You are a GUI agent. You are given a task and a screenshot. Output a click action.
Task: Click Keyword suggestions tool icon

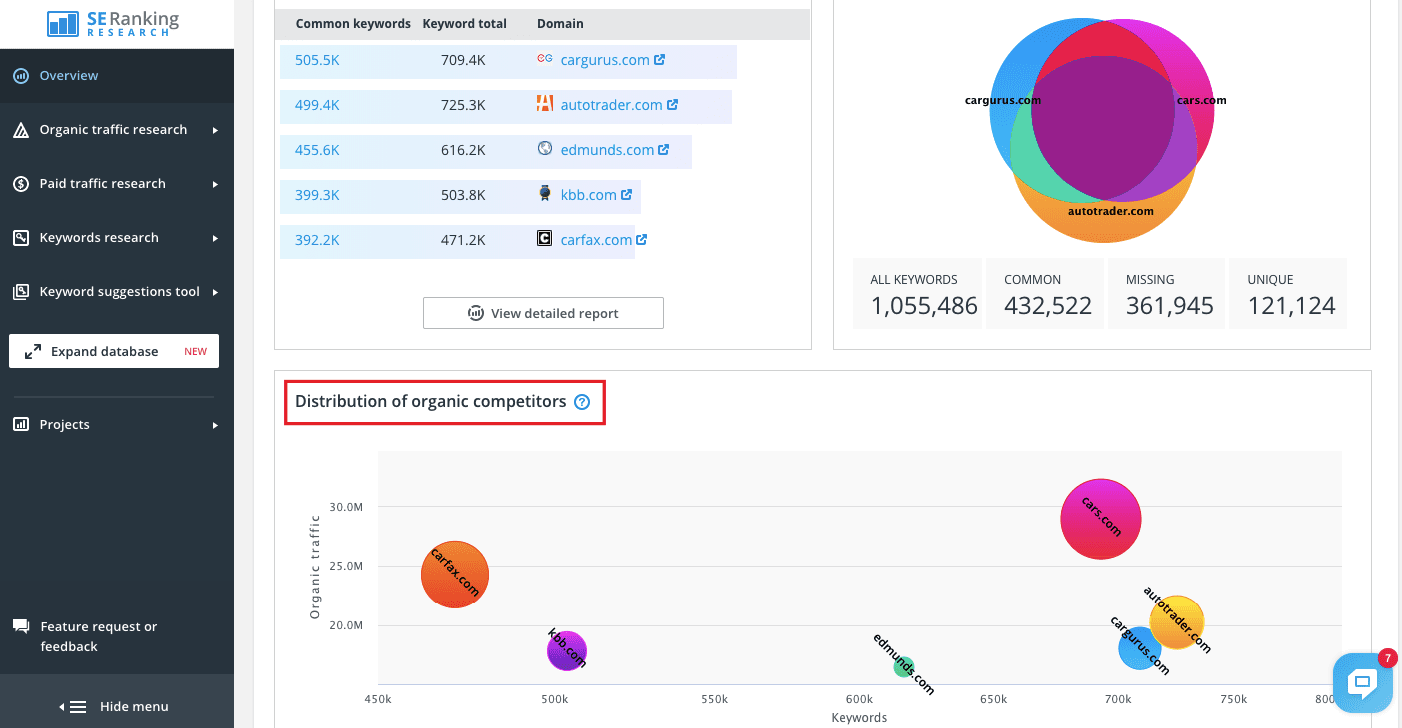pyautogui.click(x=20, y=292)
